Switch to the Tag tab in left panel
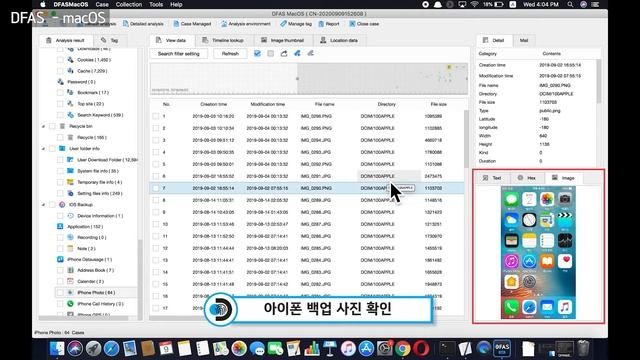 (110, 40)
